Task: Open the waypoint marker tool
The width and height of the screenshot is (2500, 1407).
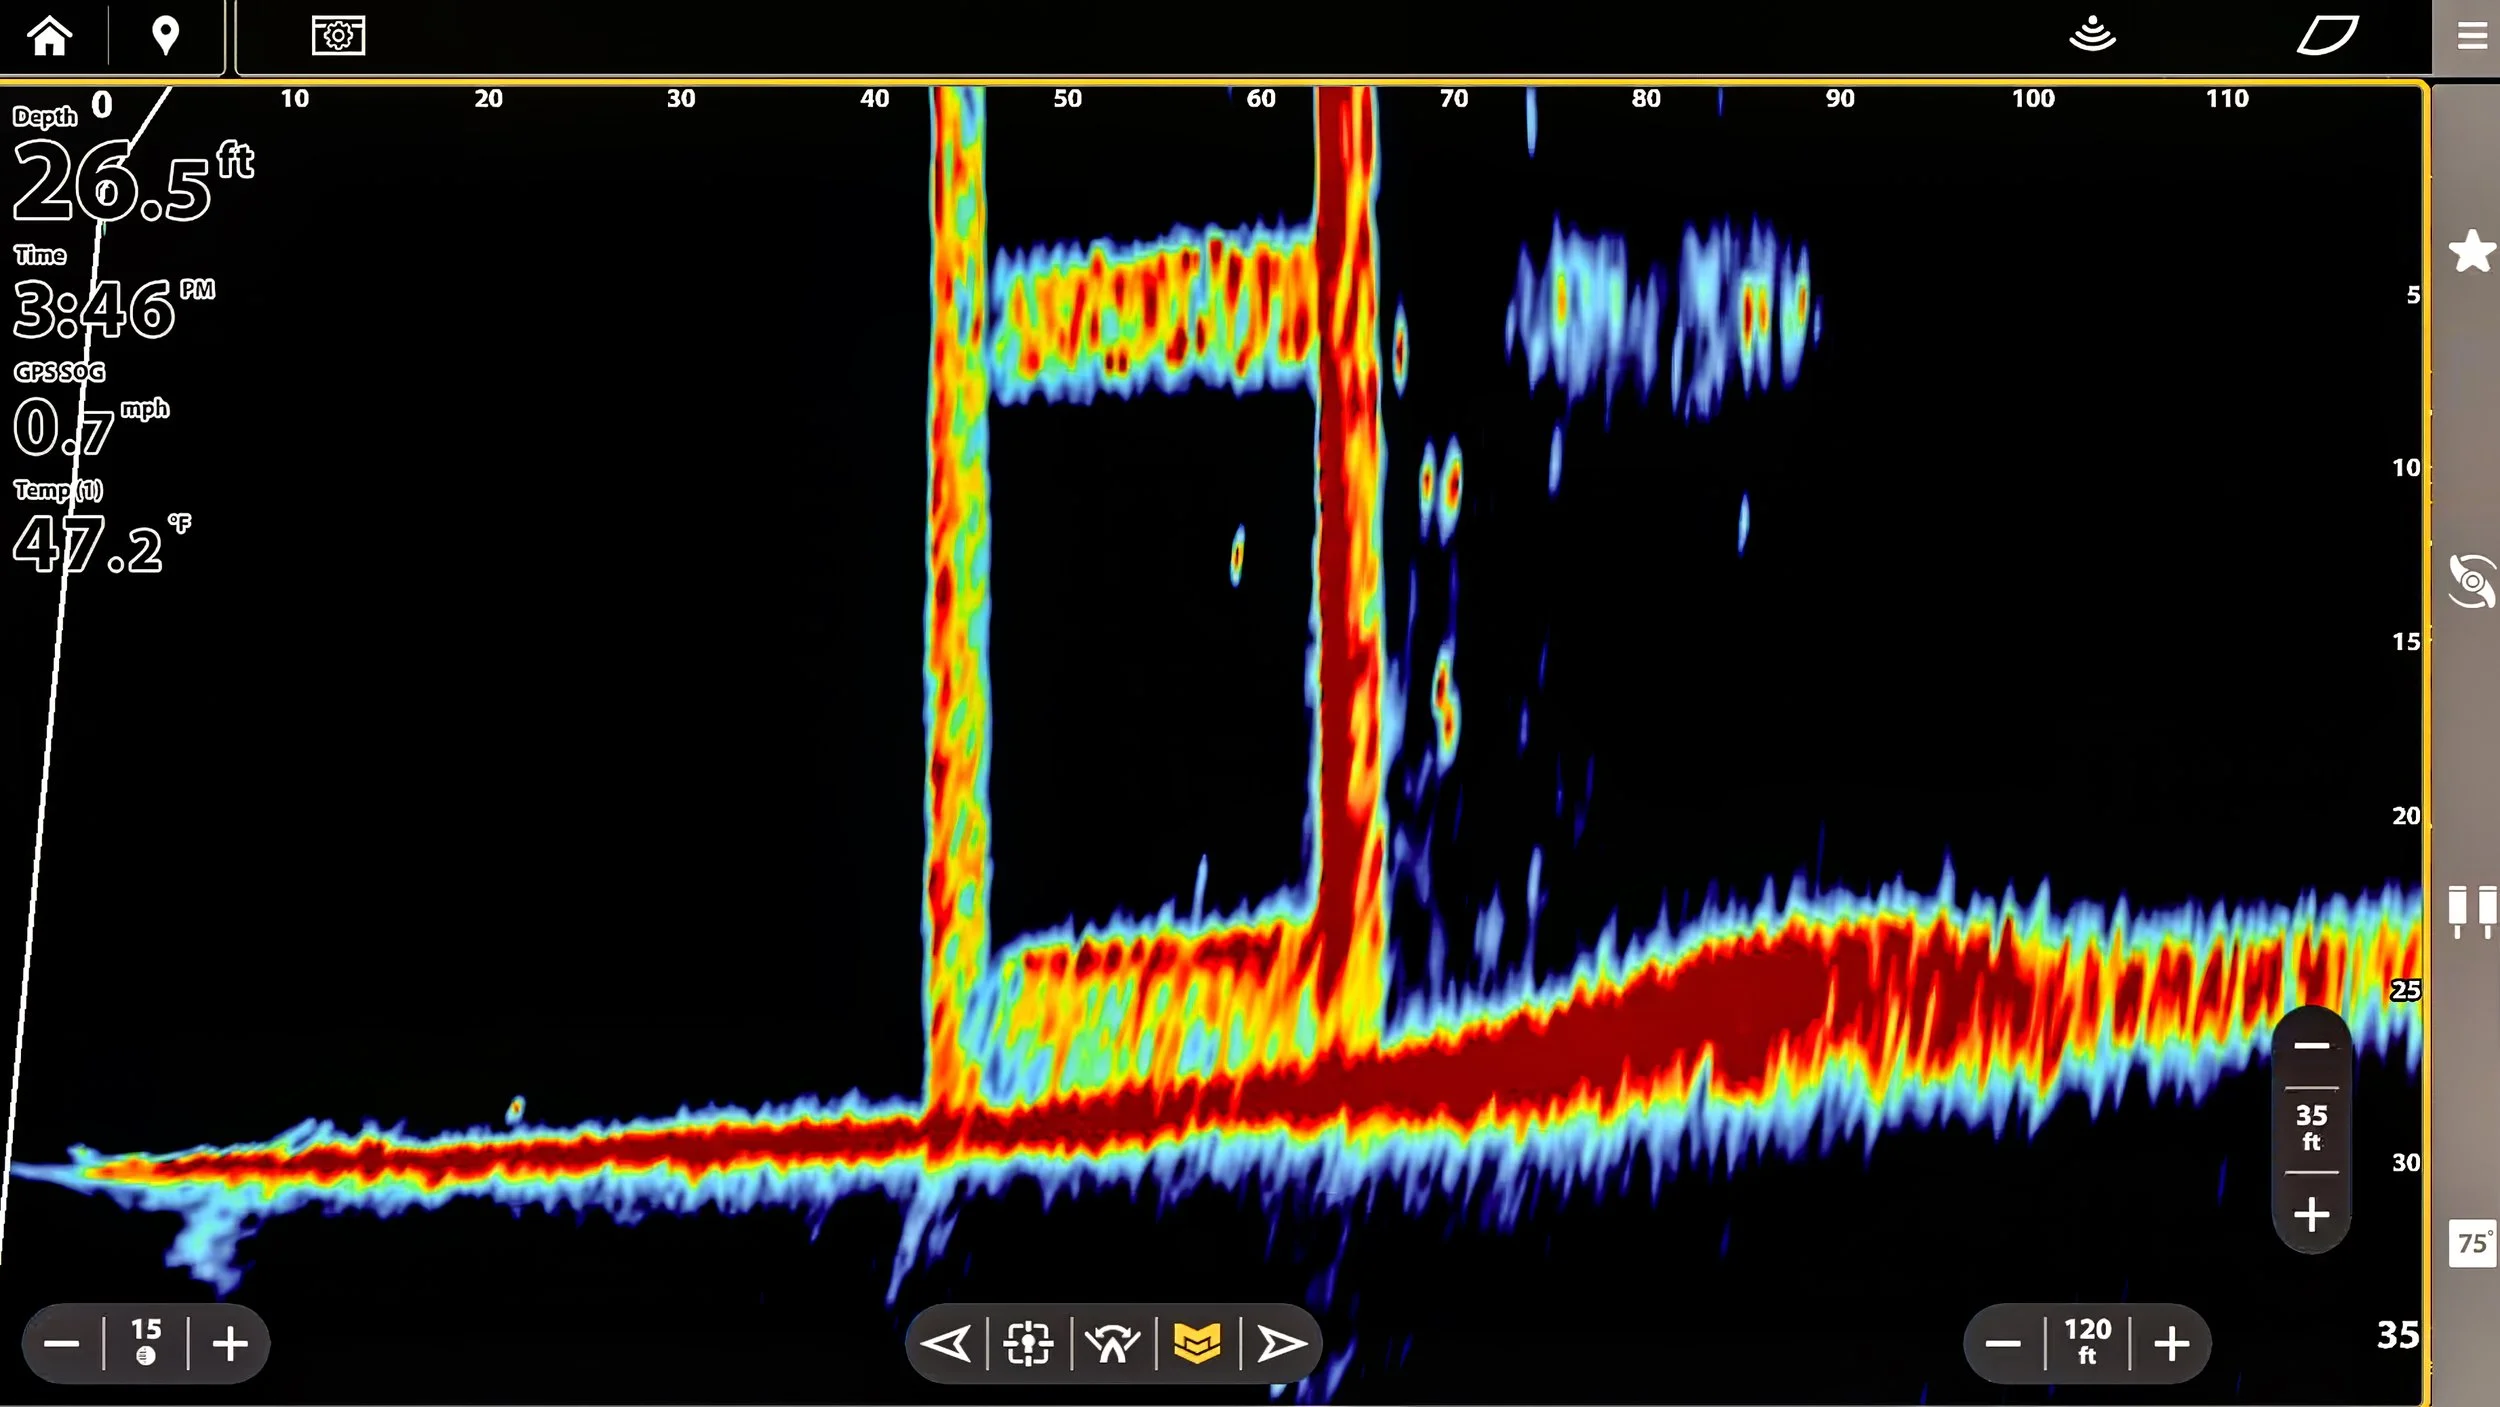Action: coord(165,35)
